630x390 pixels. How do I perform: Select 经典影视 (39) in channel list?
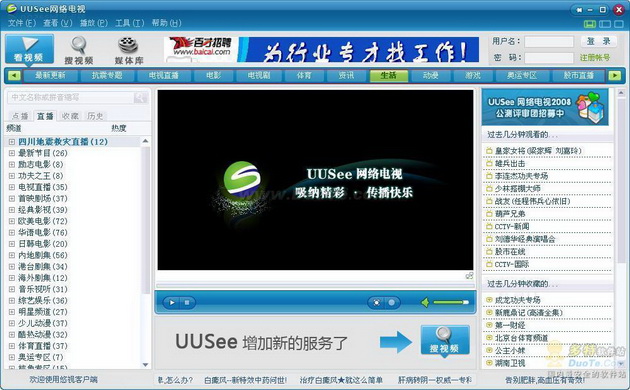[43, 210]
